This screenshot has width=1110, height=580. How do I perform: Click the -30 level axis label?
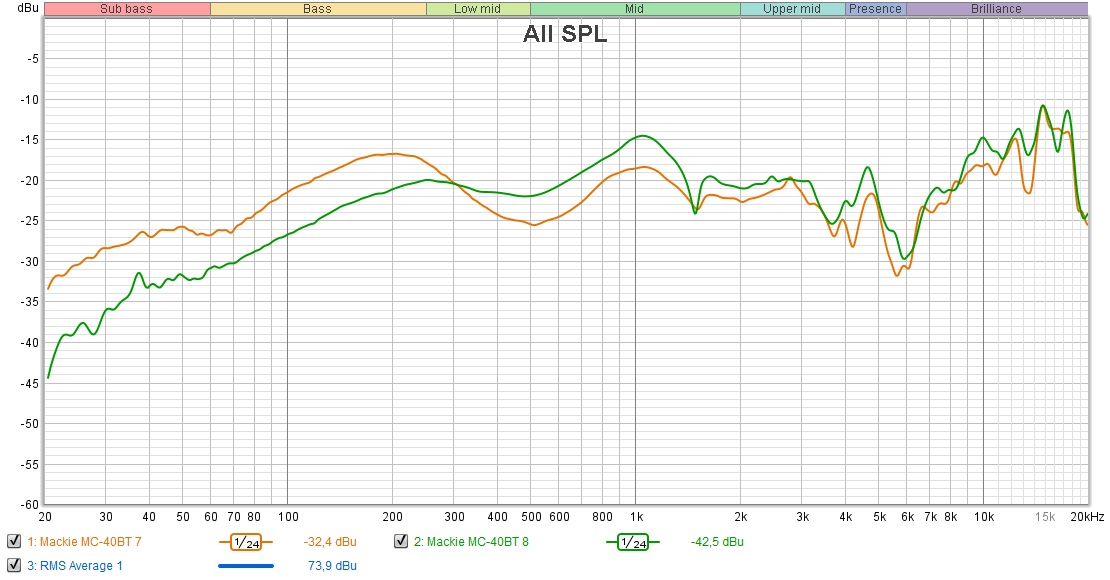click(29, 261)
